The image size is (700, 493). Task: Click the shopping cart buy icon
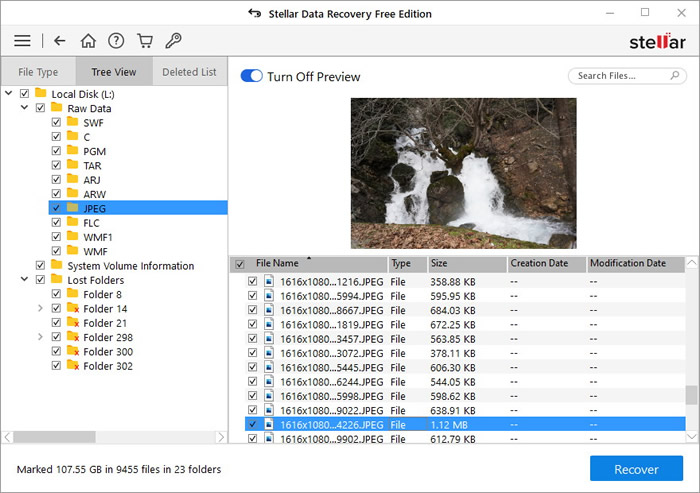click(144, 41)
